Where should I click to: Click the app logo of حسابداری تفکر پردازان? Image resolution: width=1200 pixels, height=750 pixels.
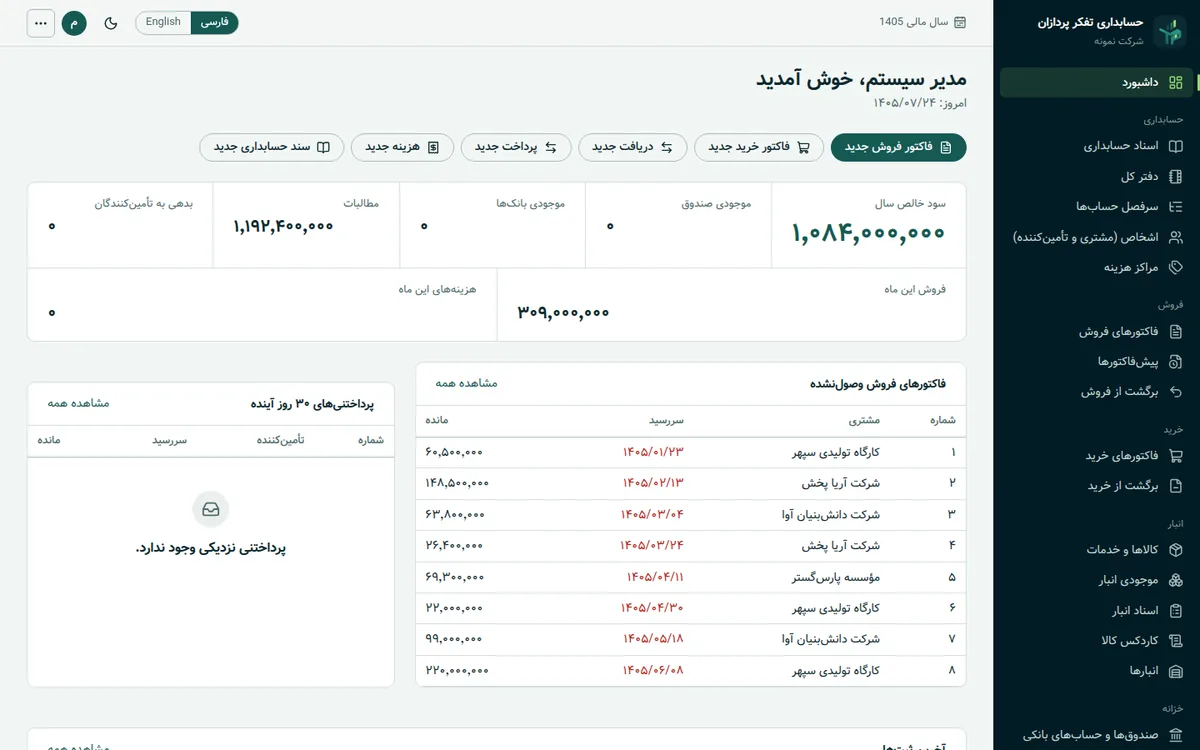point(1169,31)
